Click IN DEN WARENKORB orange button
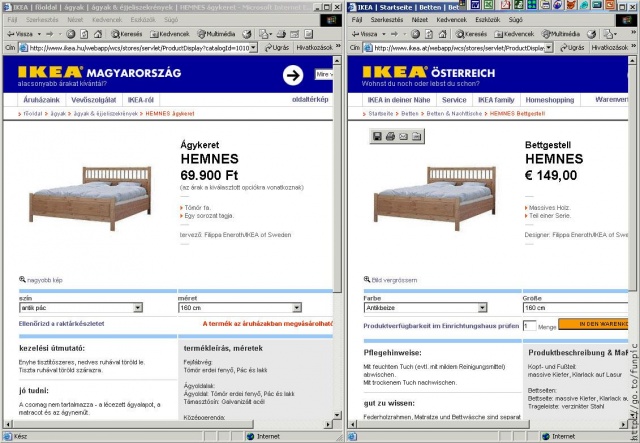 click(x=593, y=324)
